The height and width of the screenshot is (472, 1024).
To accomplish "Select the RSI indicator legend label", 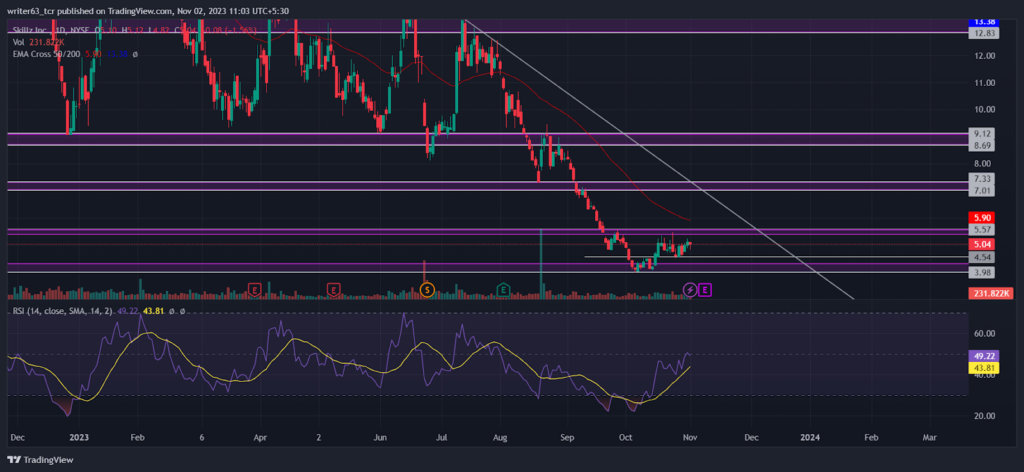I will point(61,311).
